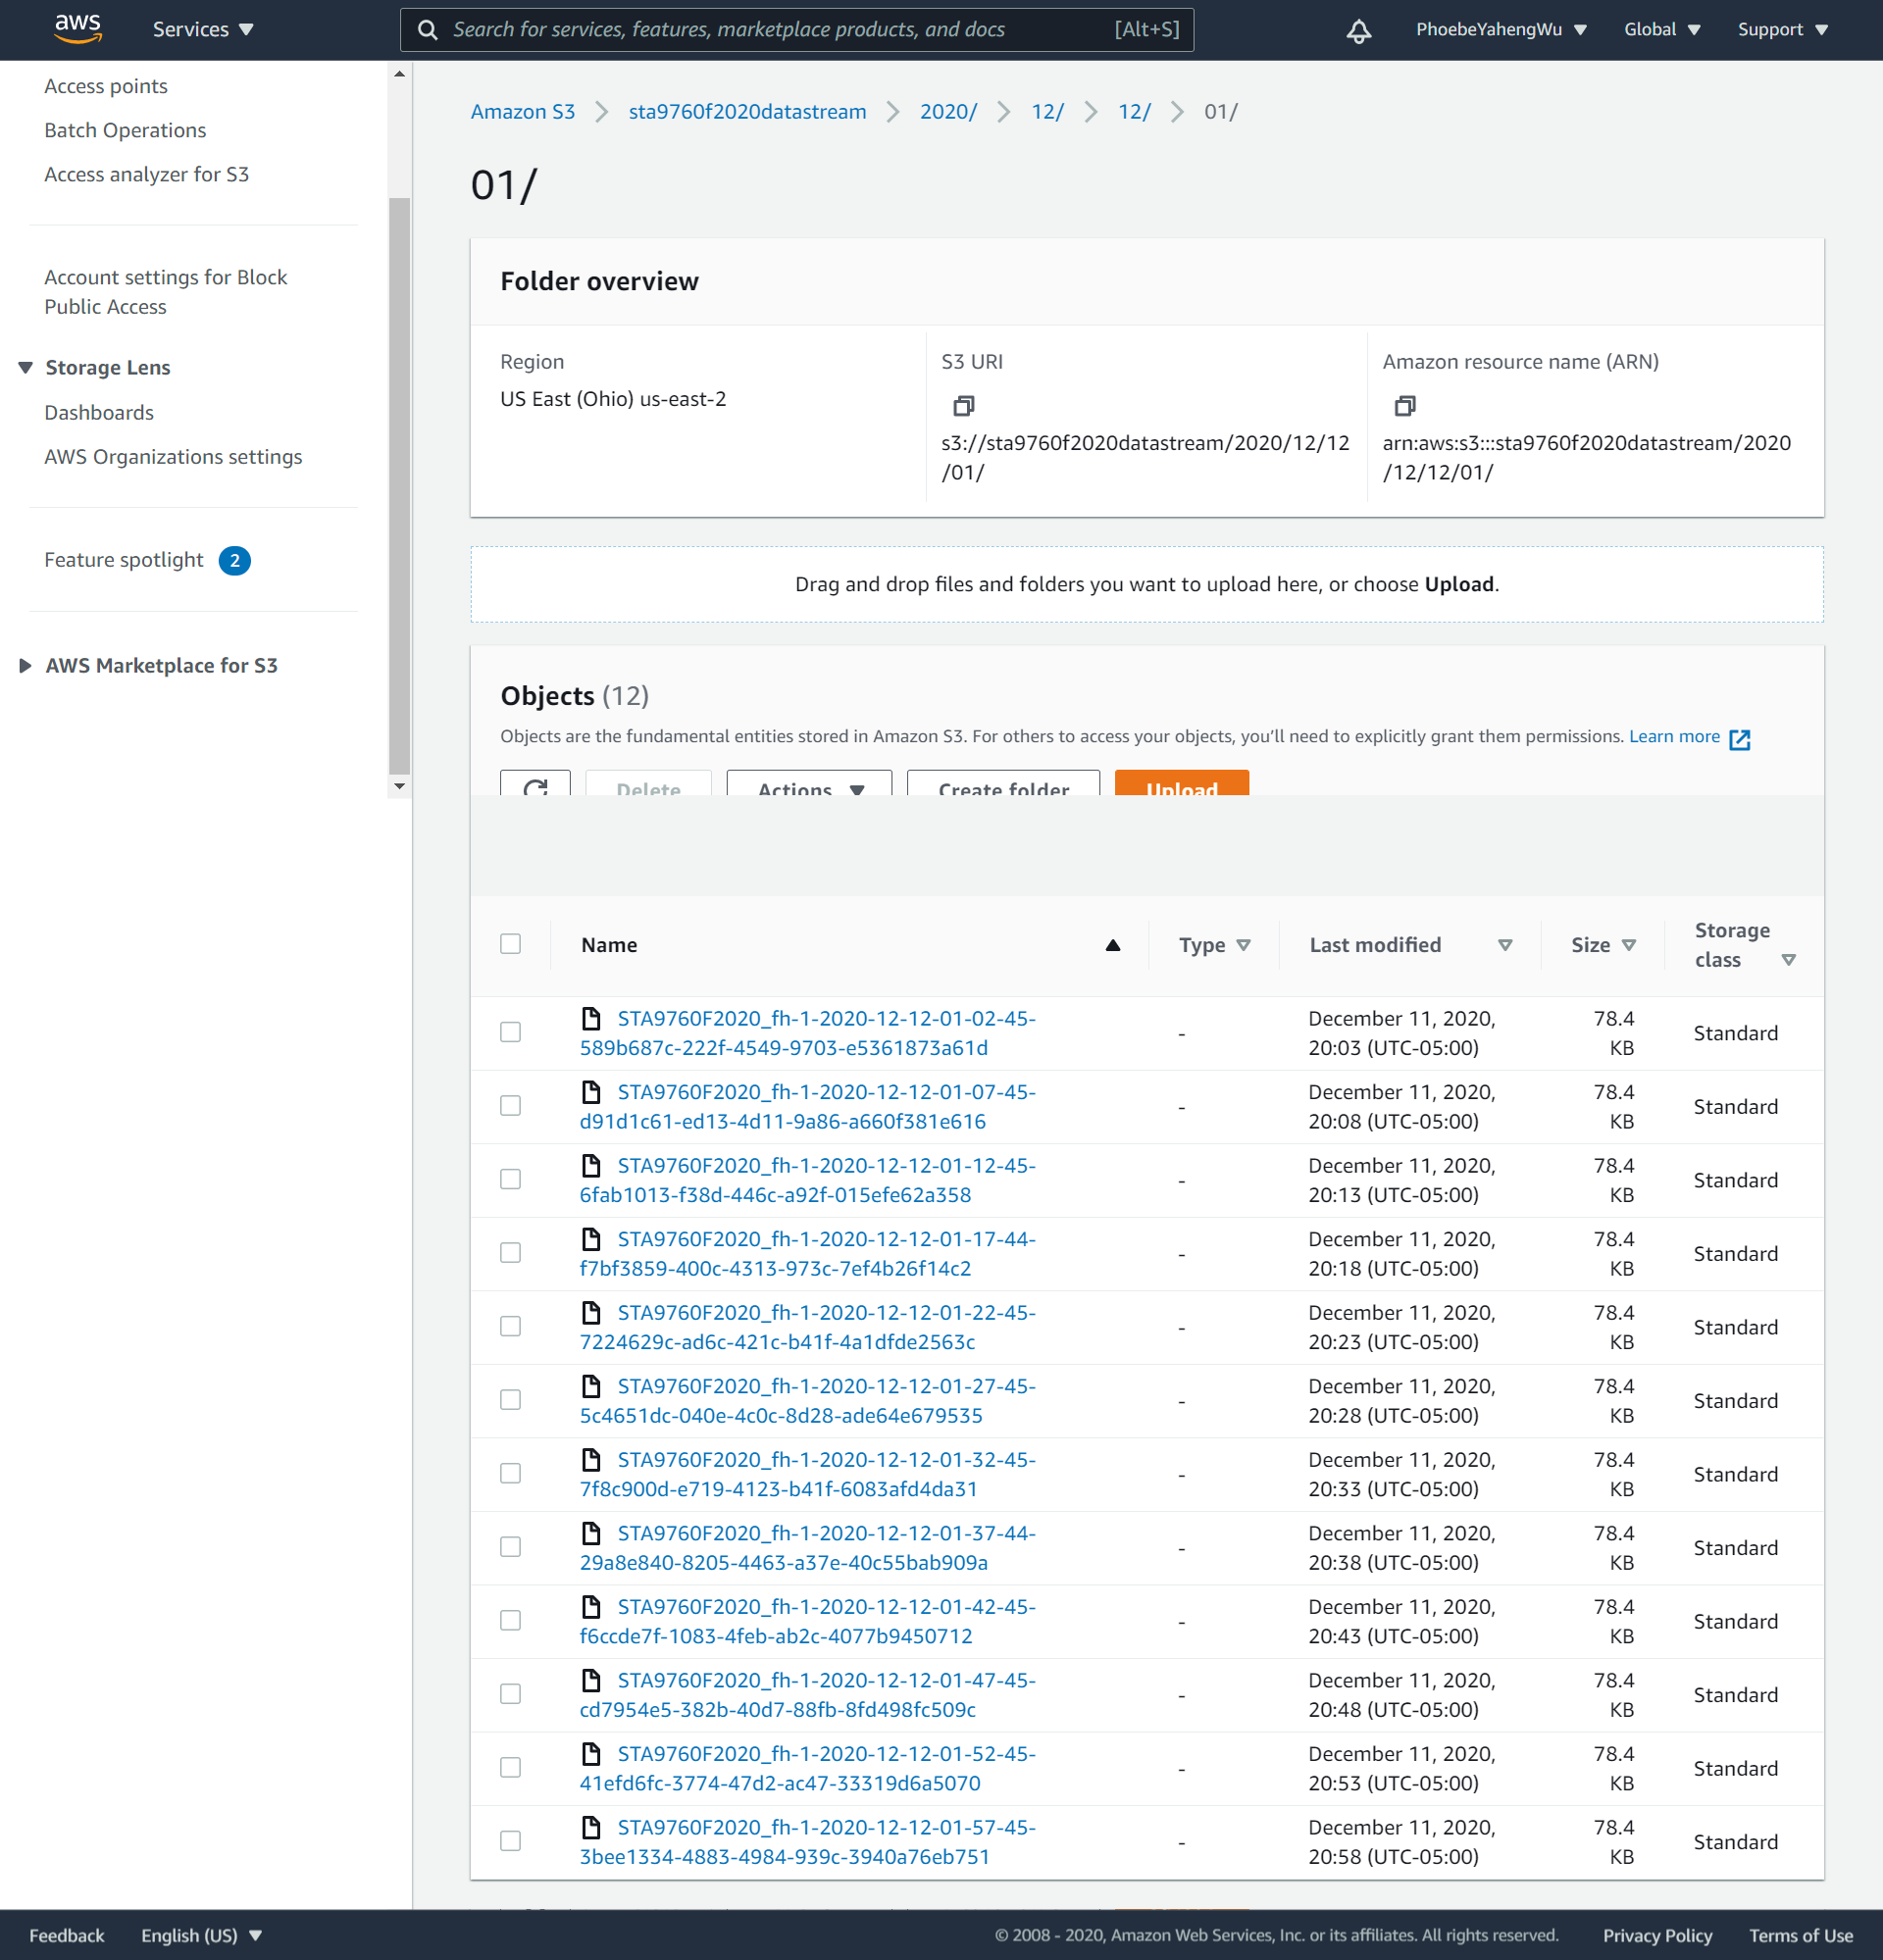Copy the Amazon resource name (ARN)

1406,406
